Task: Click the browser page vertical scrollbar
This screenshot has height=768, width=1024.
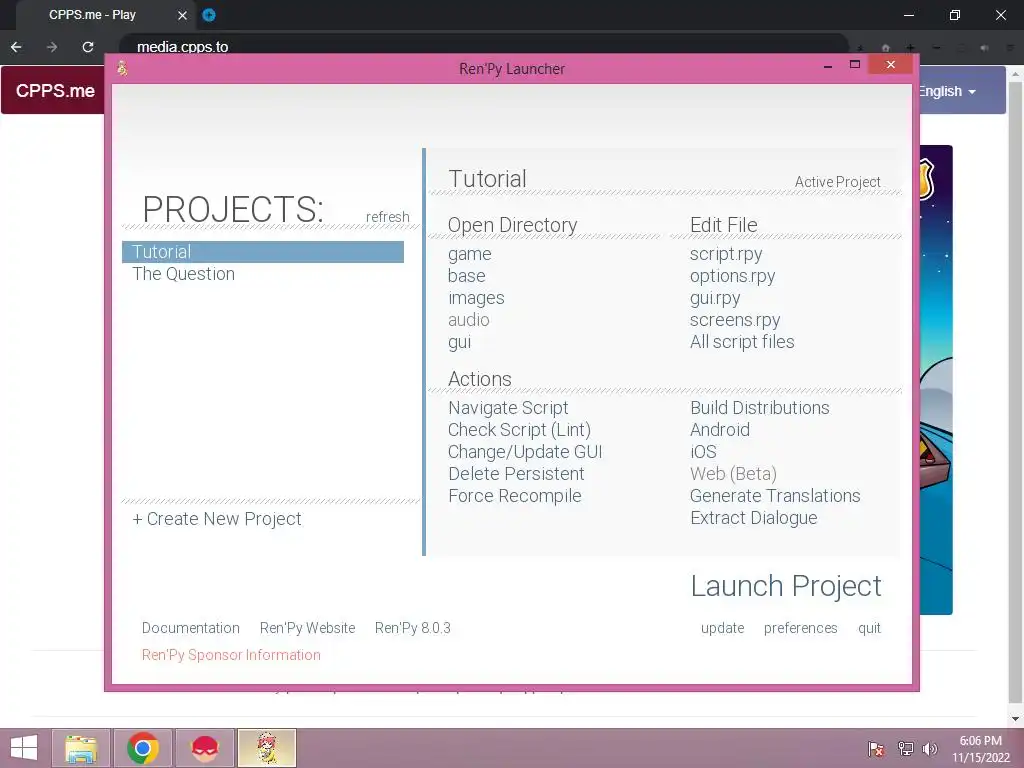Action: pos(1015,392)
